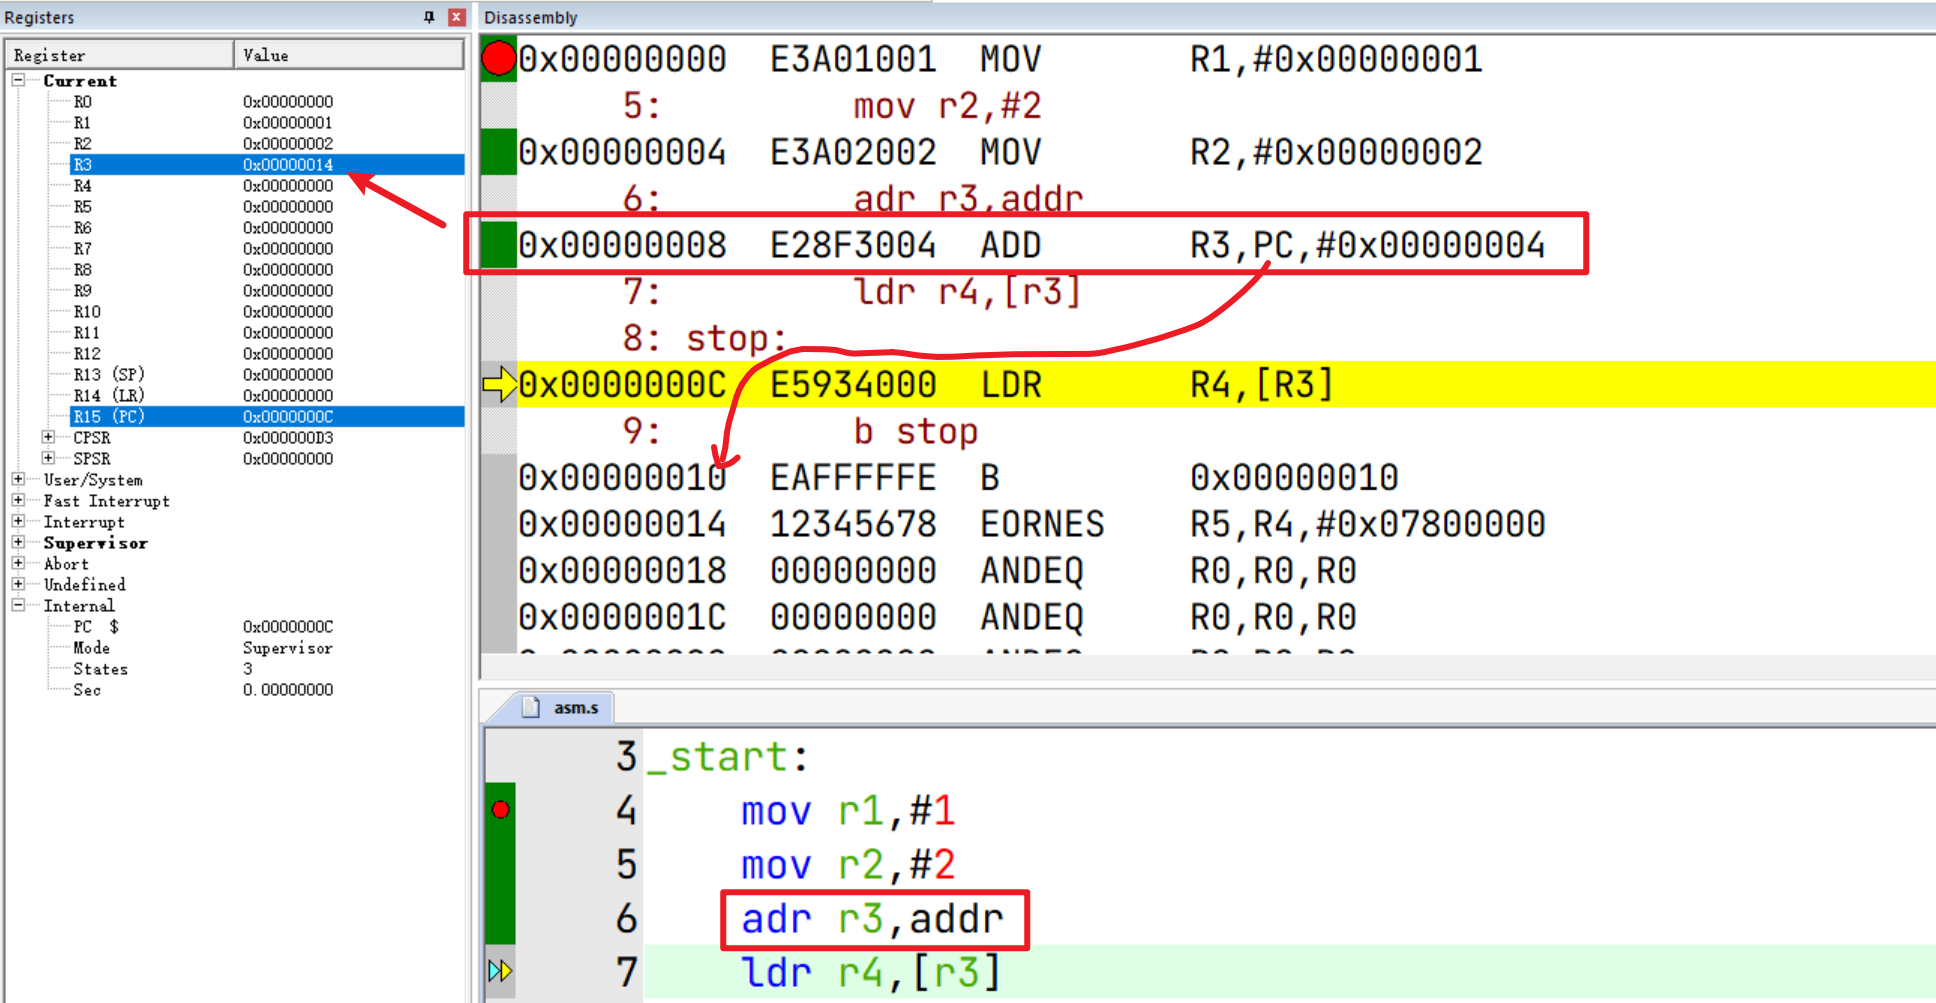The width and height of the screenshot is (1936, 1003).
Task: Expand the Abort register group
Action: (18, 563)
